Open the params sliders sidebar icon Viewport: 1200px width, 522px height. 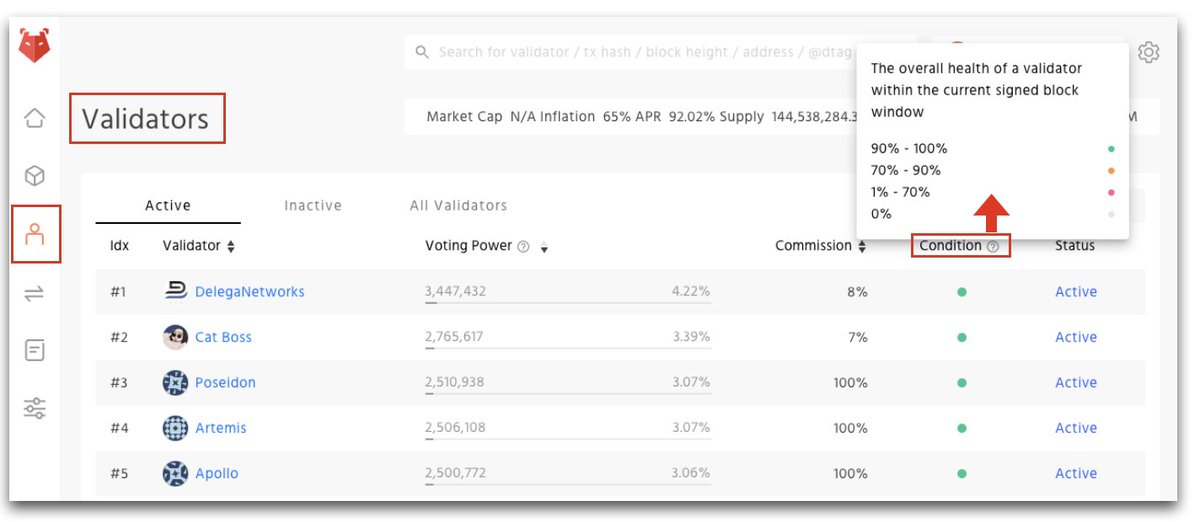pyautogui.click(x=34, y=408)
